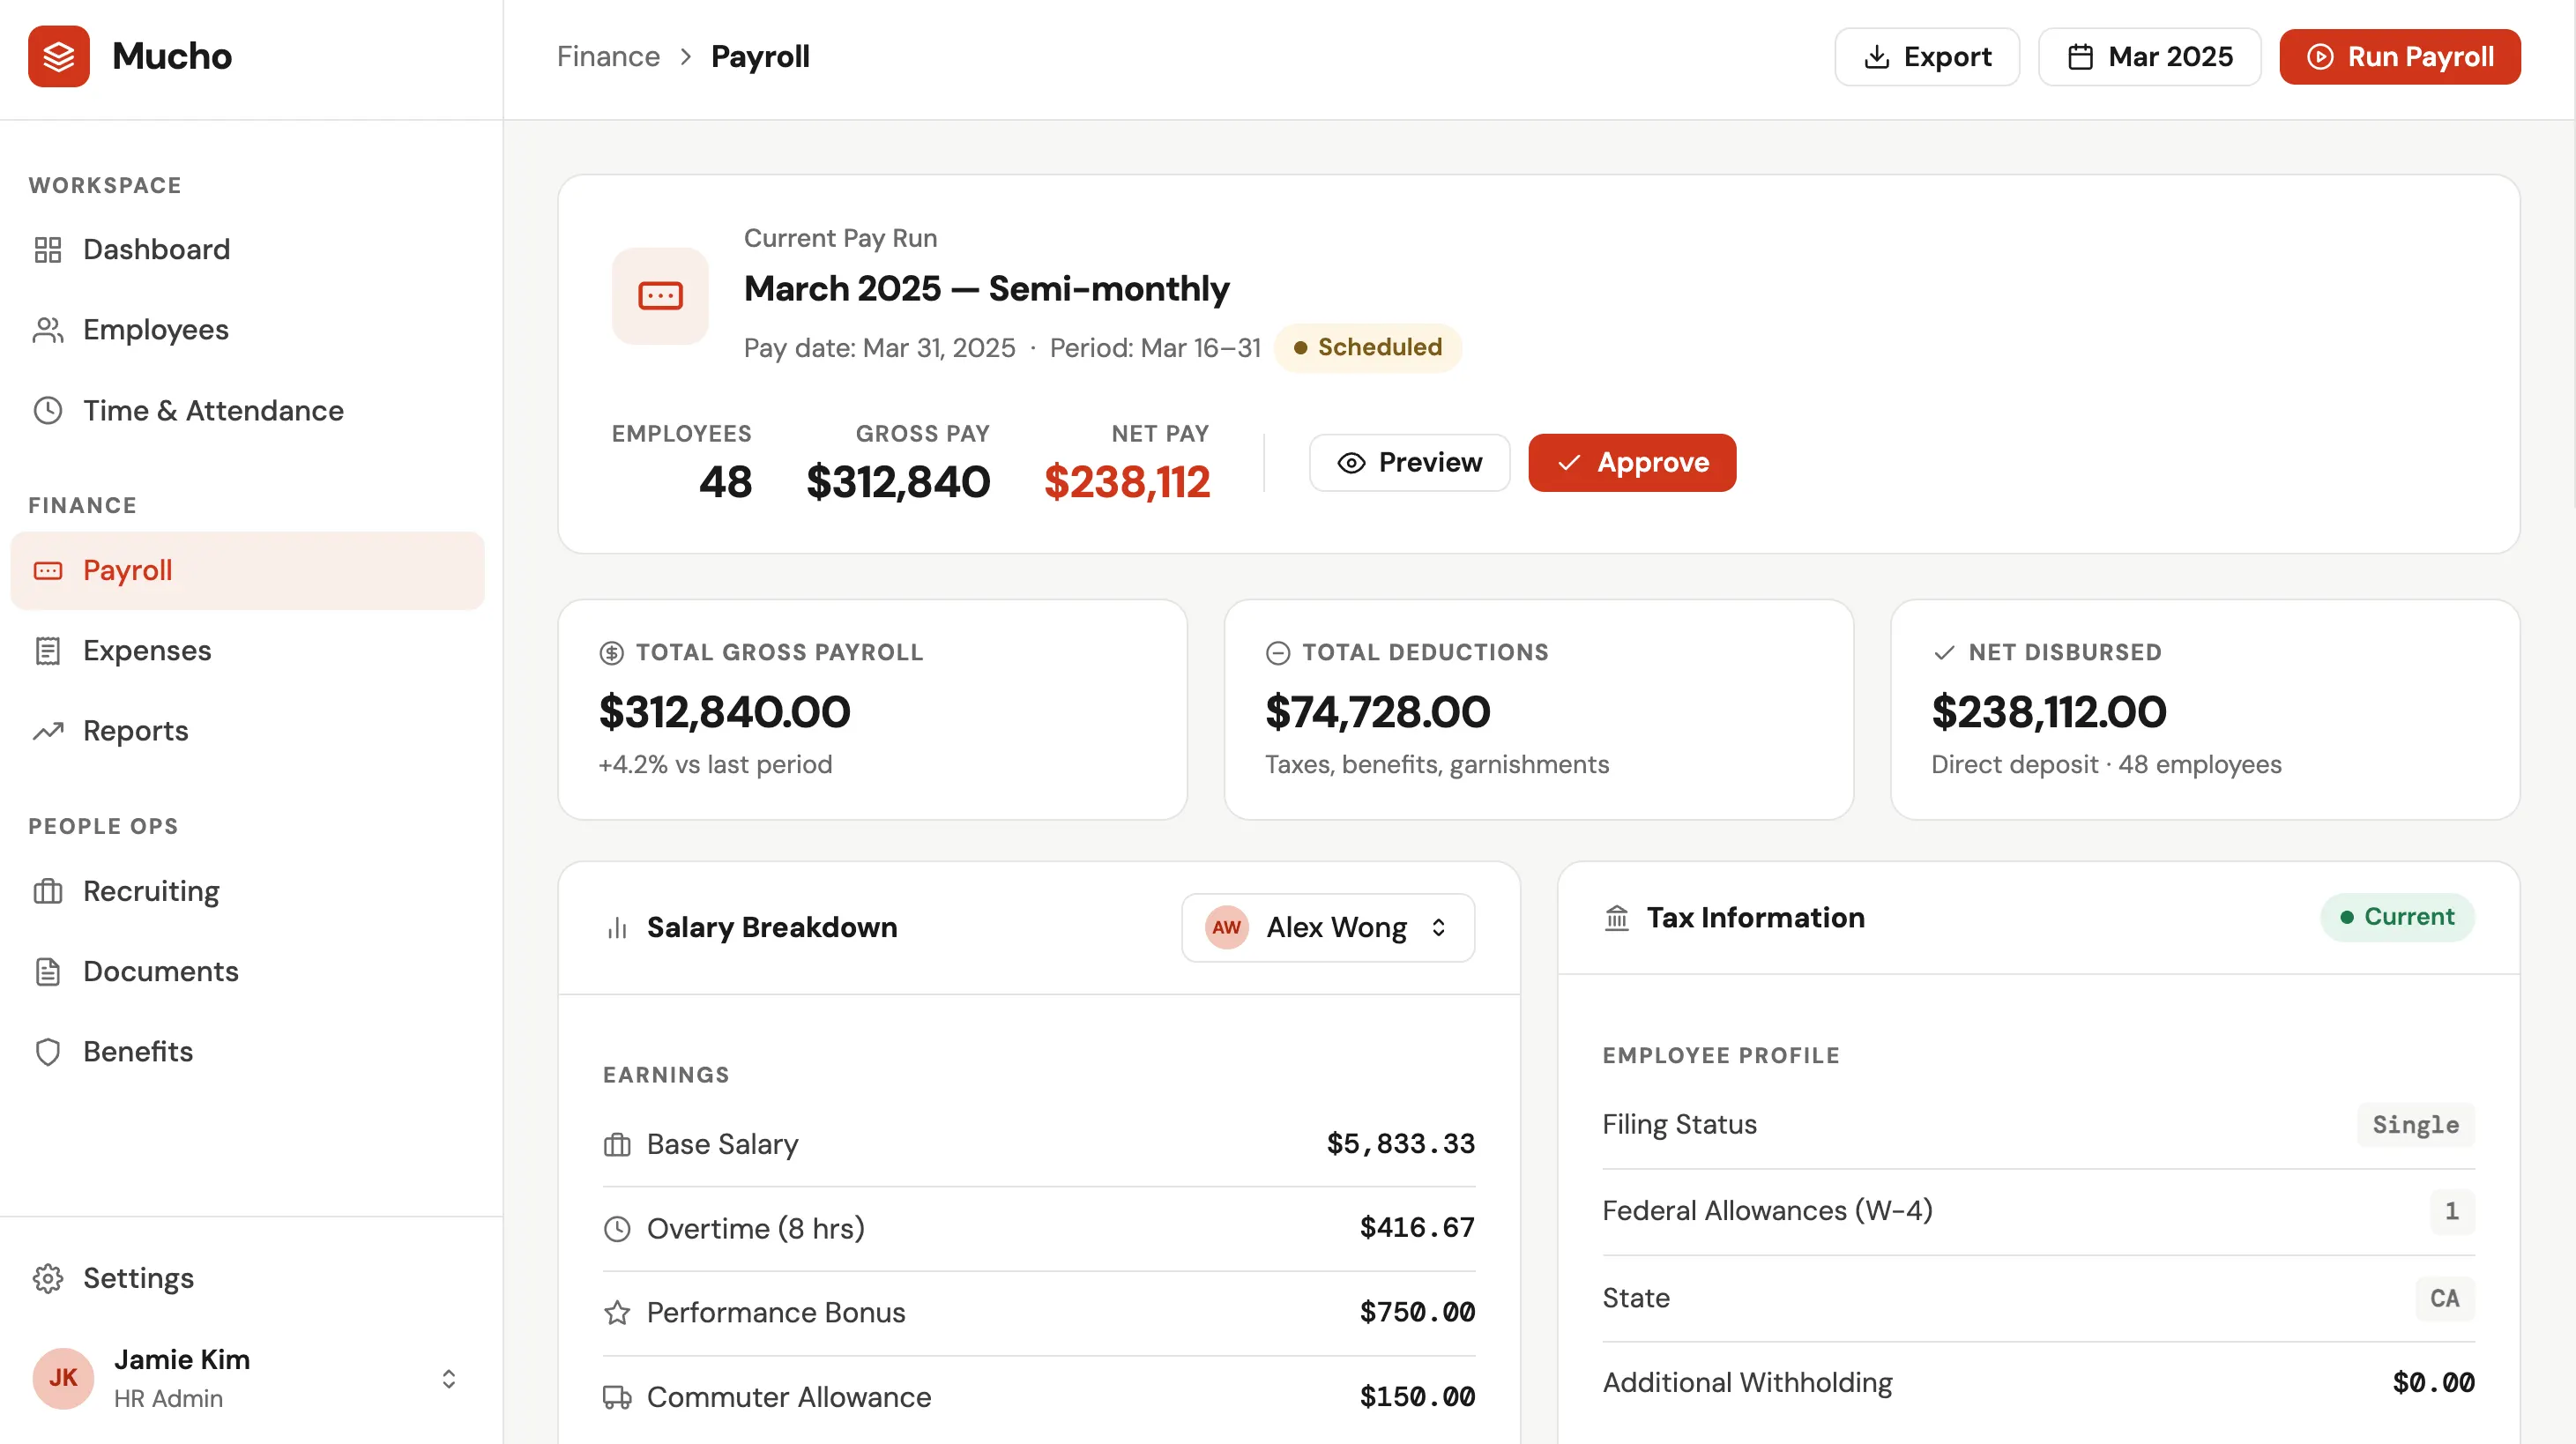Image resolution: width=2576 pixels, height=1444 pixels.
Task: Click the $238,112.00 net disbursed amount
Action: (x=2049, y=712)
